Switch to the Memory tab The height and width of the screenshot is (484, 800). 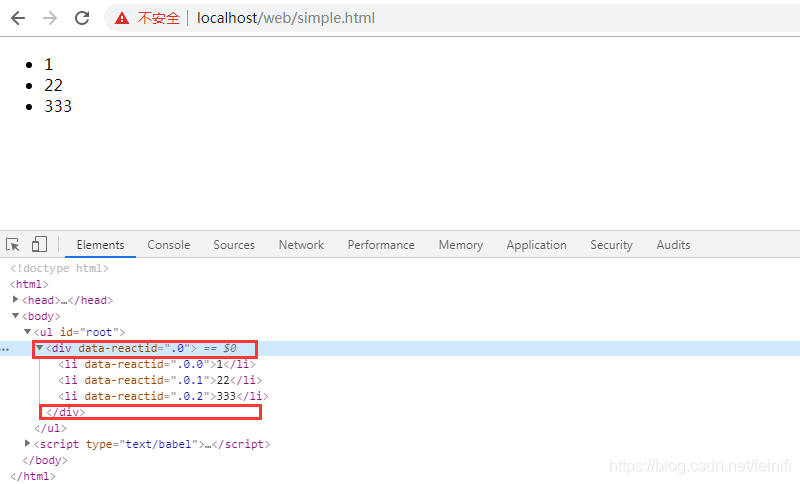pyautogui.click(x=461, y=245)
